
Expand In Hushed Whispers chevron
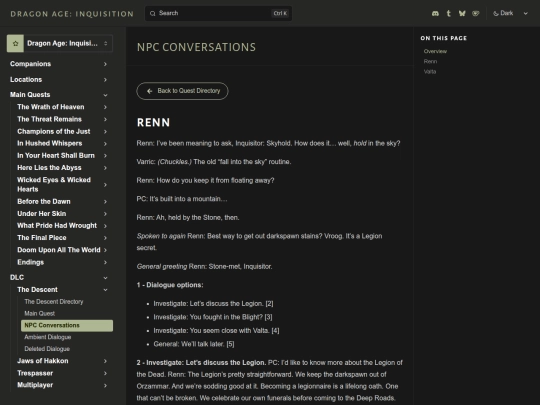pos(105,144)
